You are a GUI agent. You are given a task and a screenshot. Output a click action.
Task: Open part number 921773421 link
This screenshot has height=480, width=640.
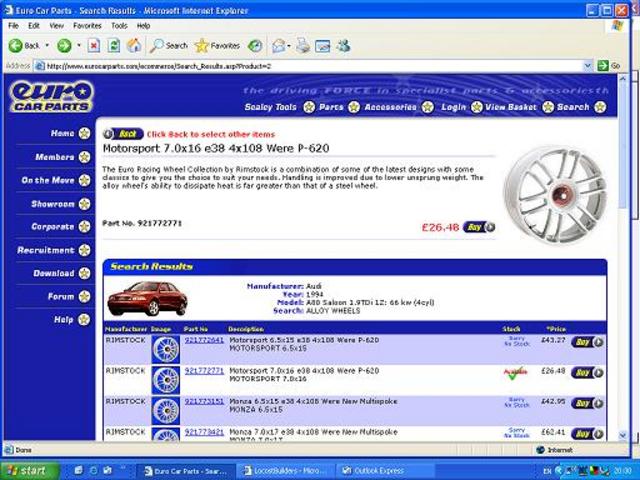pos(204,432)
